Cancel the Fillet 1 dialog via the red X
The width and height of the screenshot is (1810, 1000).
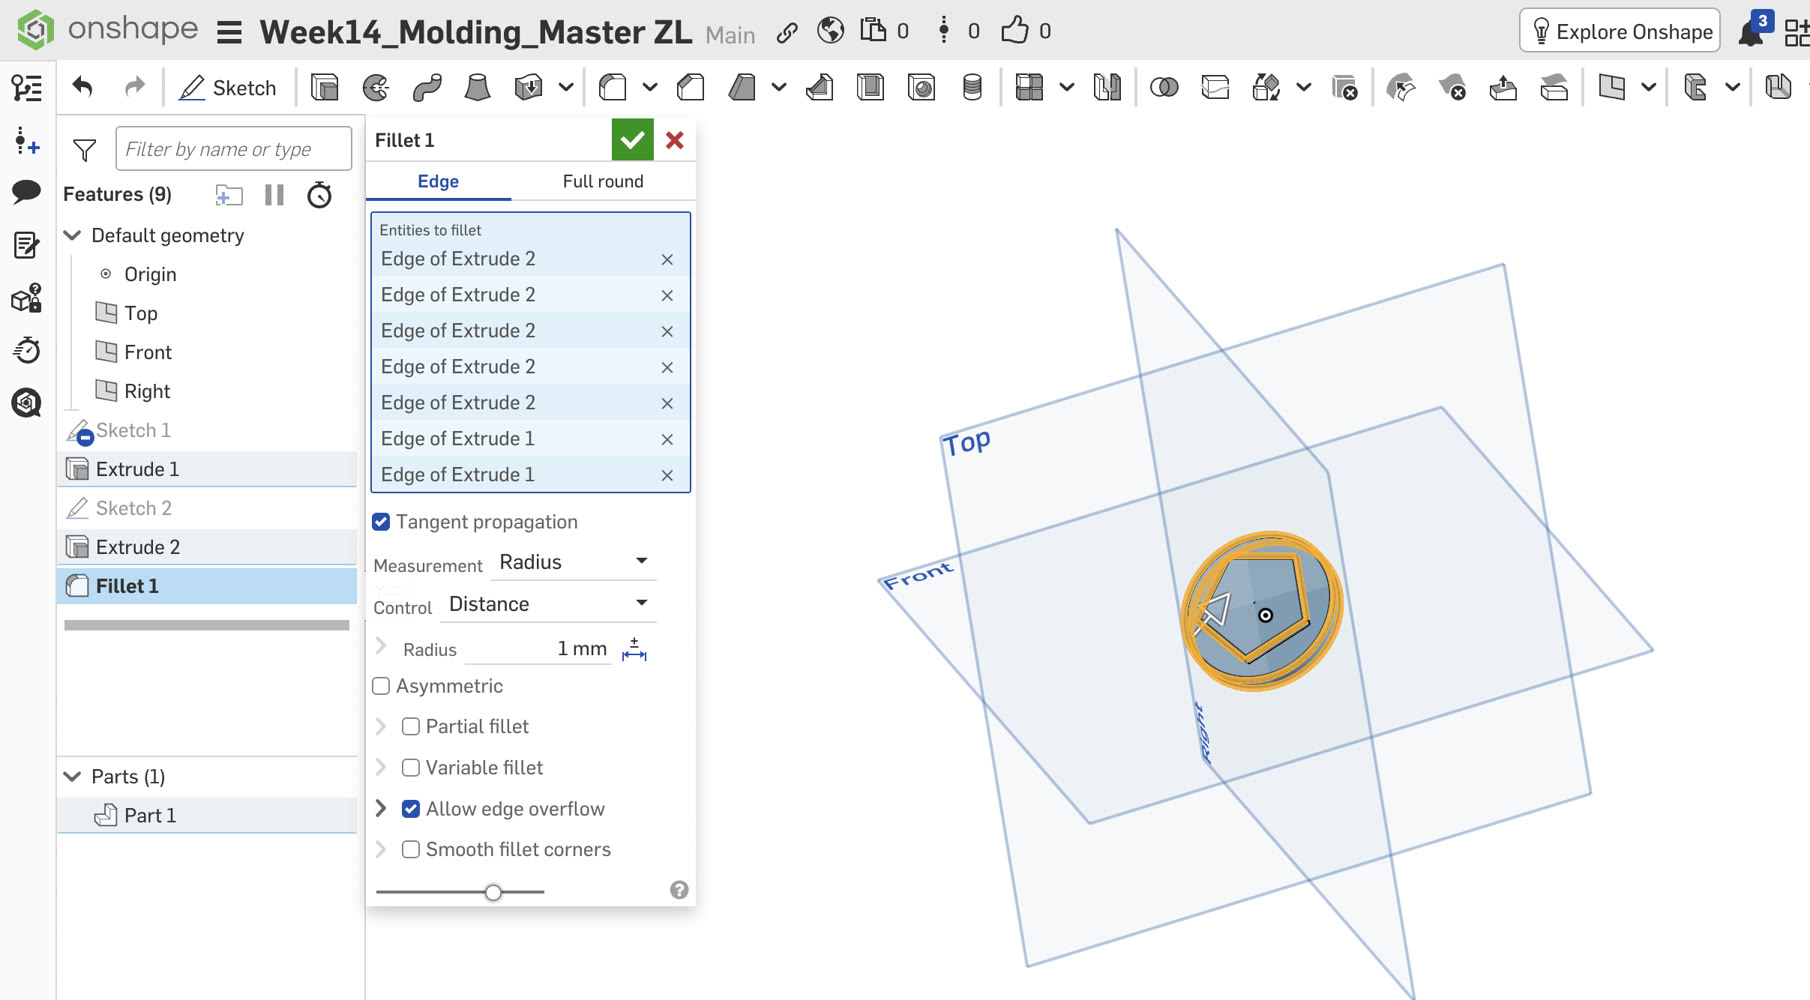675,140
